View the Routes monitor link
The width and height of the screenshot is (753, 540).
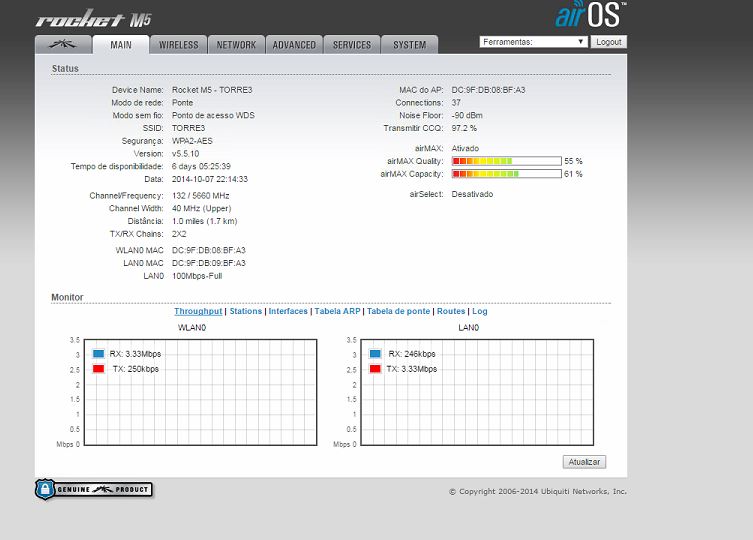[x=451, y=311]
